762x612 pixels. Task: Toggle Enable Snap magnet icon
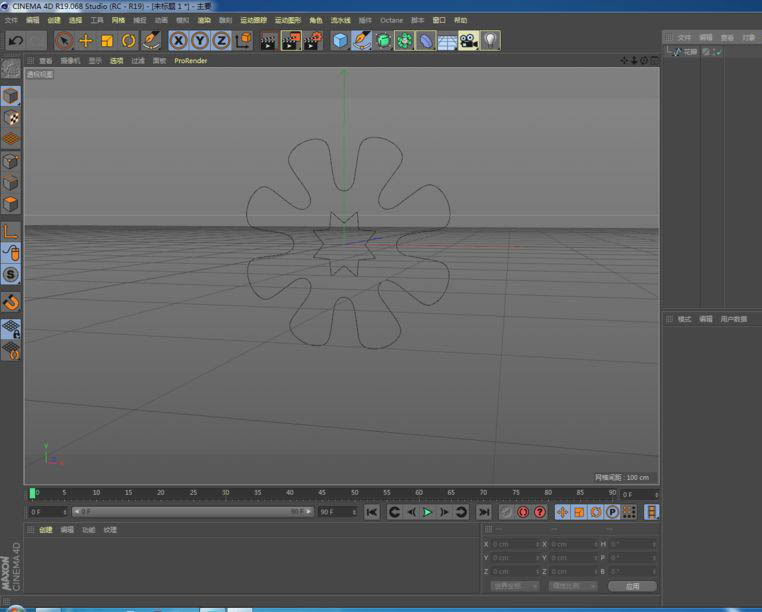pyautogui.click(x=11, y=302)
